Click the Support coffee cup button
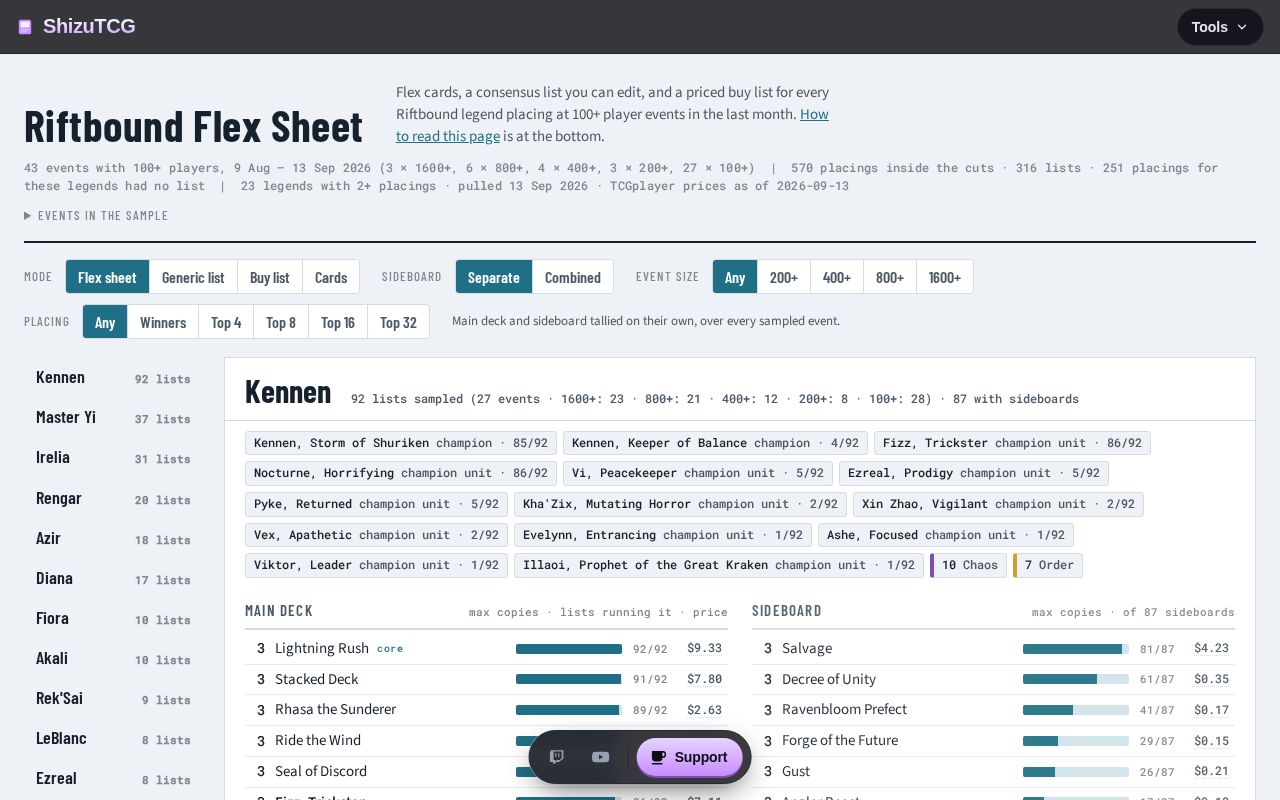 point(690,757)
